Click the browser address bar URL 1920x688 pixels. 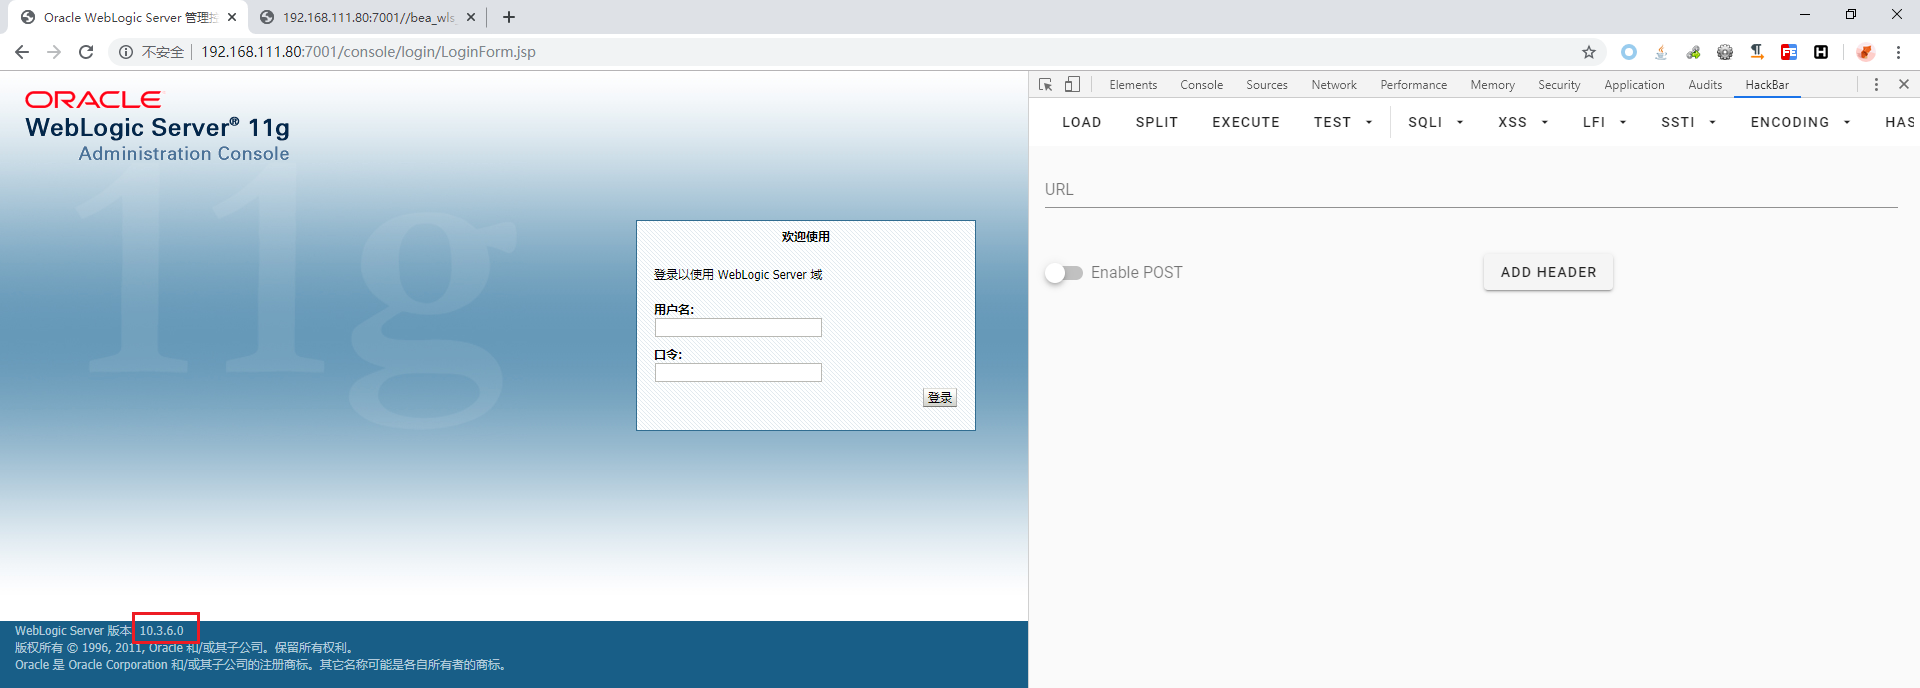[368, 52]
